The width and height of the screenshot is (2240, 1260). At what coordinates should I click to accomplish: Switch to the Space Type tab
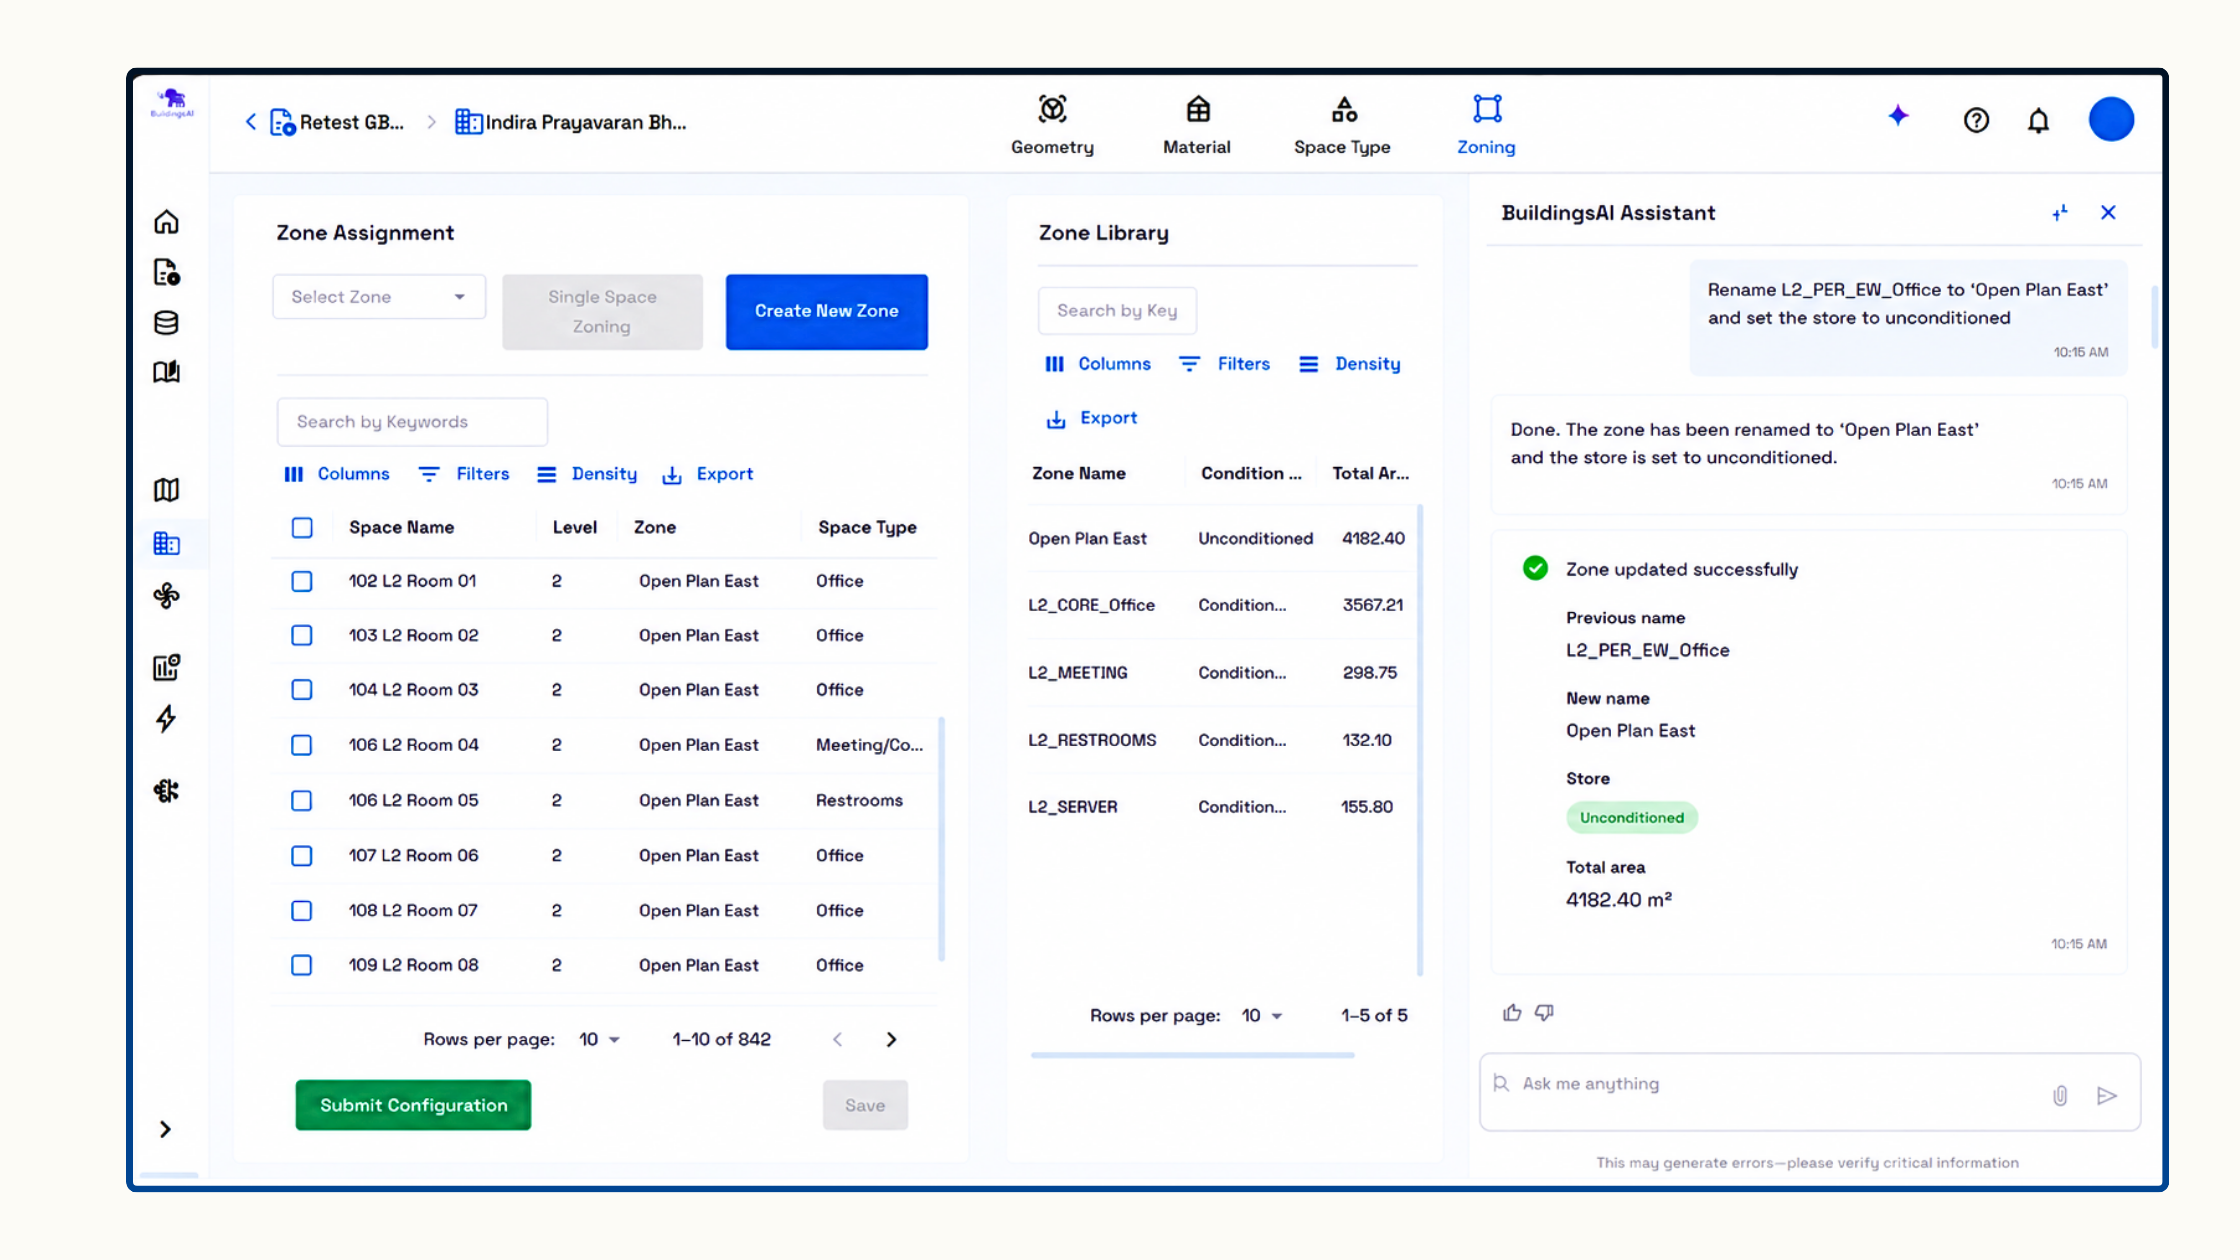pyautogui.click(x=1342, y=125)
